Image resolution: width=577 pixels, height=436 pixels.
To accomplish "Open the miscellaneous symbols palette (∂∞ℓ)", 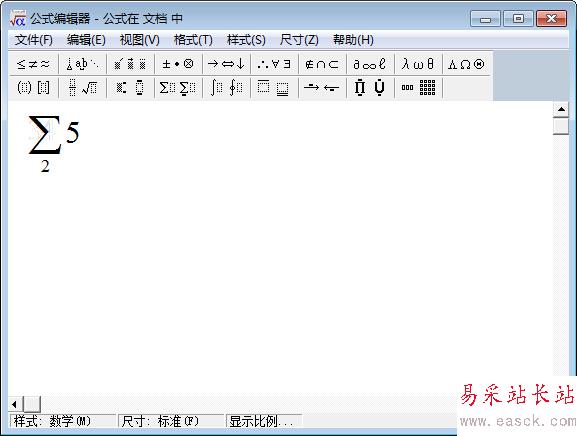I will click(370, 64).
